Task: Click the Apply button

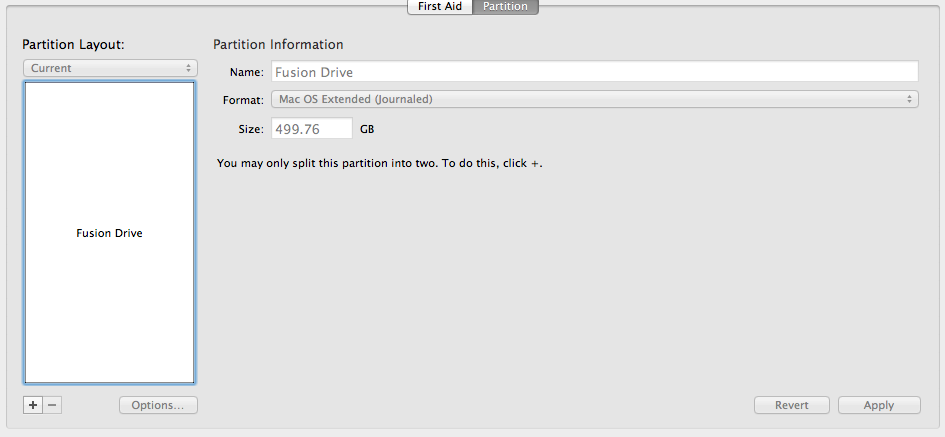Action: 879,405
